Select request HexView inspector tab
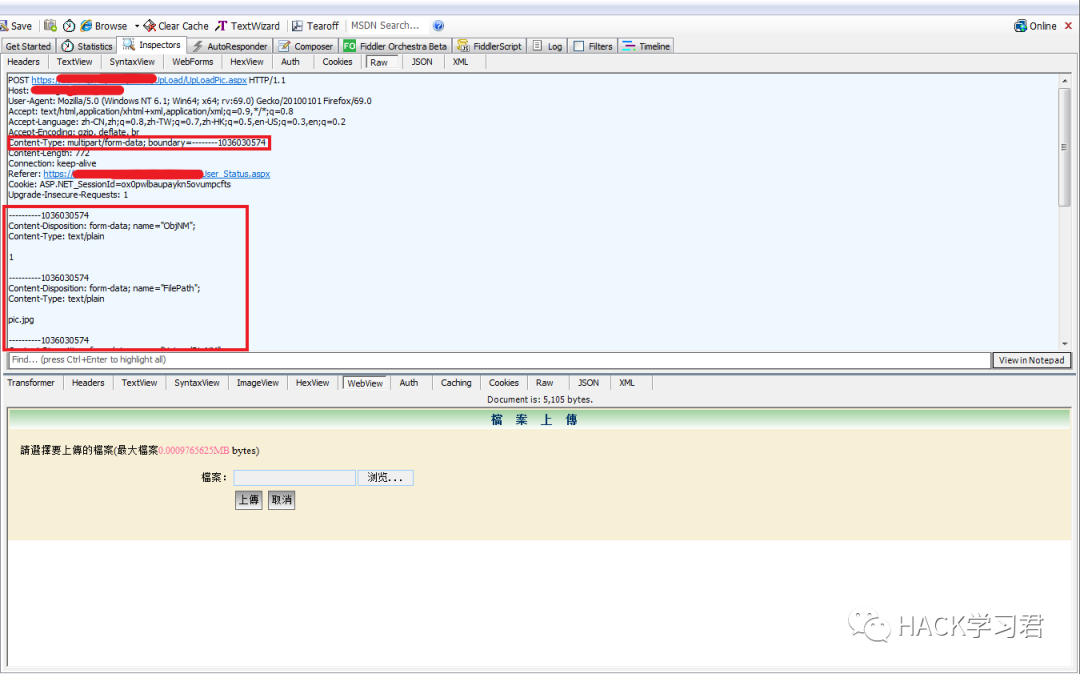 coord(247,62)
